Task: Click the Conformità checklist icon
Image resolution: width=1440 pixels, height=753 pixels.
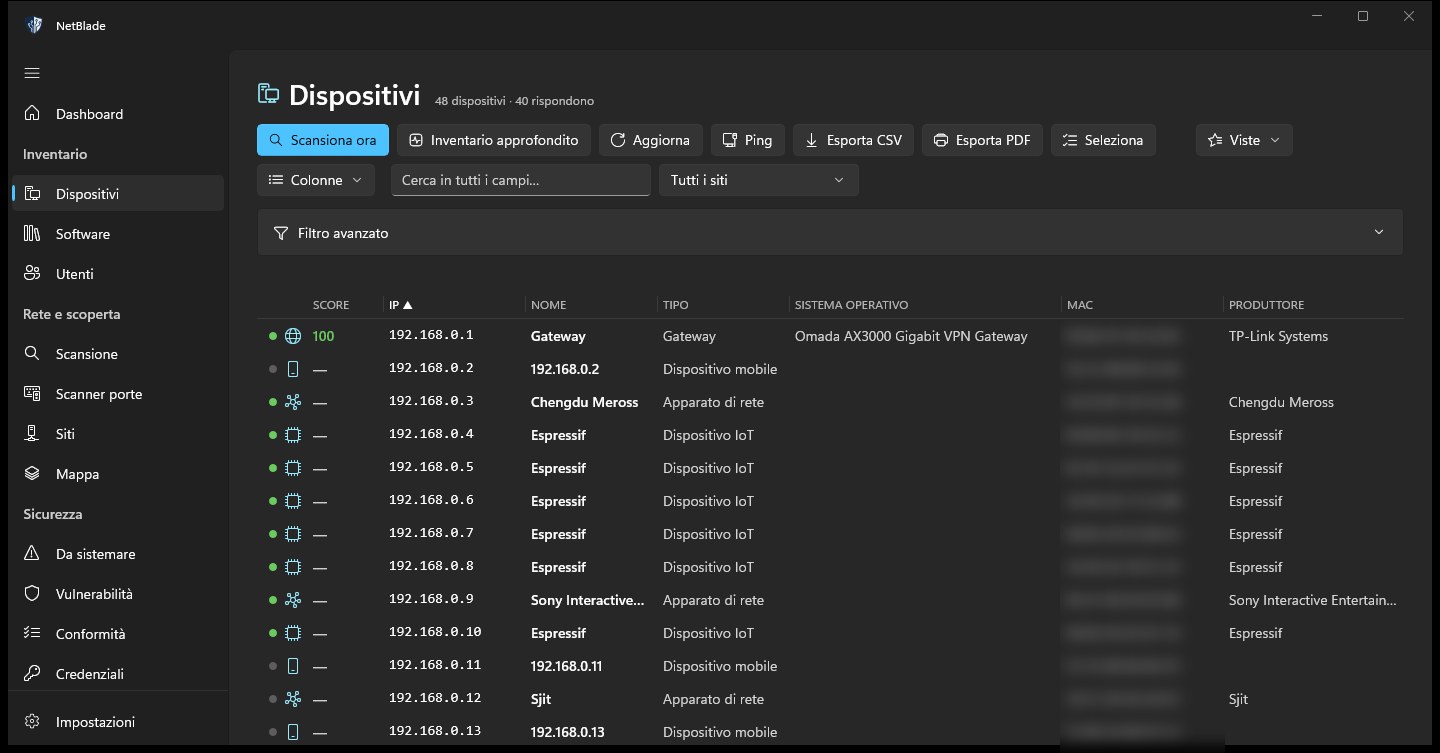Action: tap(33, 634)
